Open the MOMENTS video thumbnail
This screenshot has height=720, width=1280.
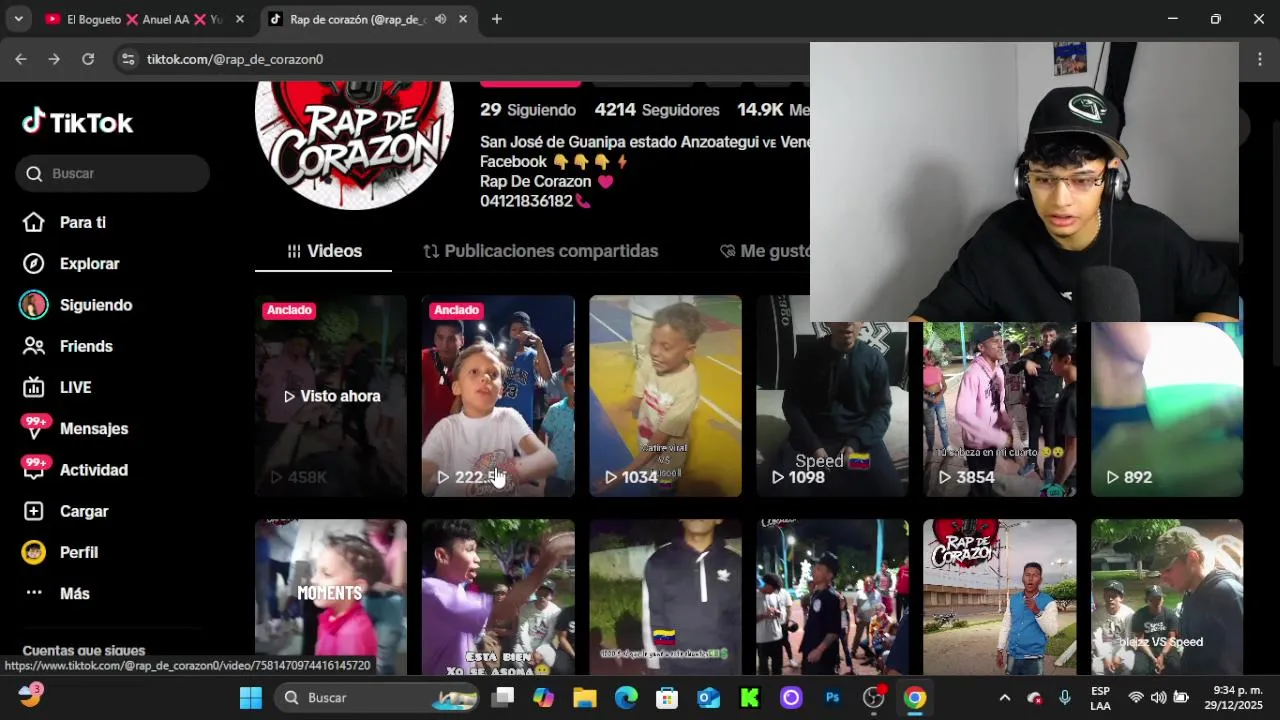331,597
